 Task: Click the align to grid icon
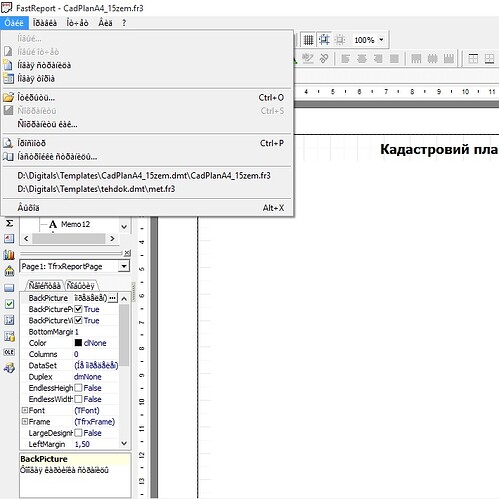point(324,40)
